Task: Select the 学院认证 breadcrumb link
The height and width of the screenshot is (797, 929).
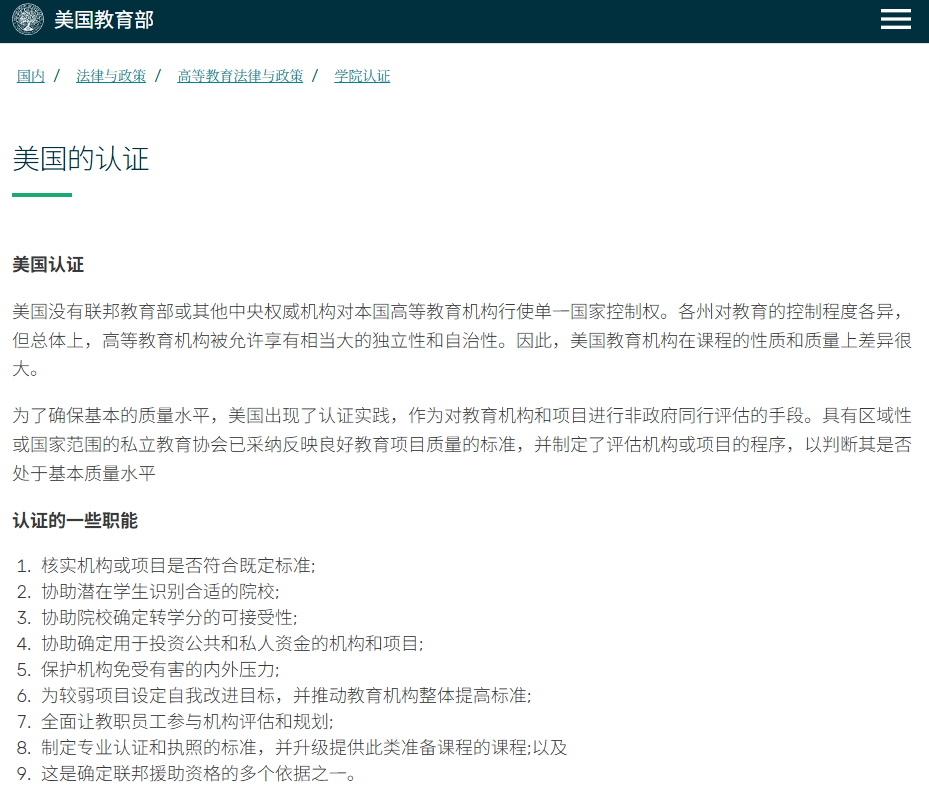Action: click(362, 76)
